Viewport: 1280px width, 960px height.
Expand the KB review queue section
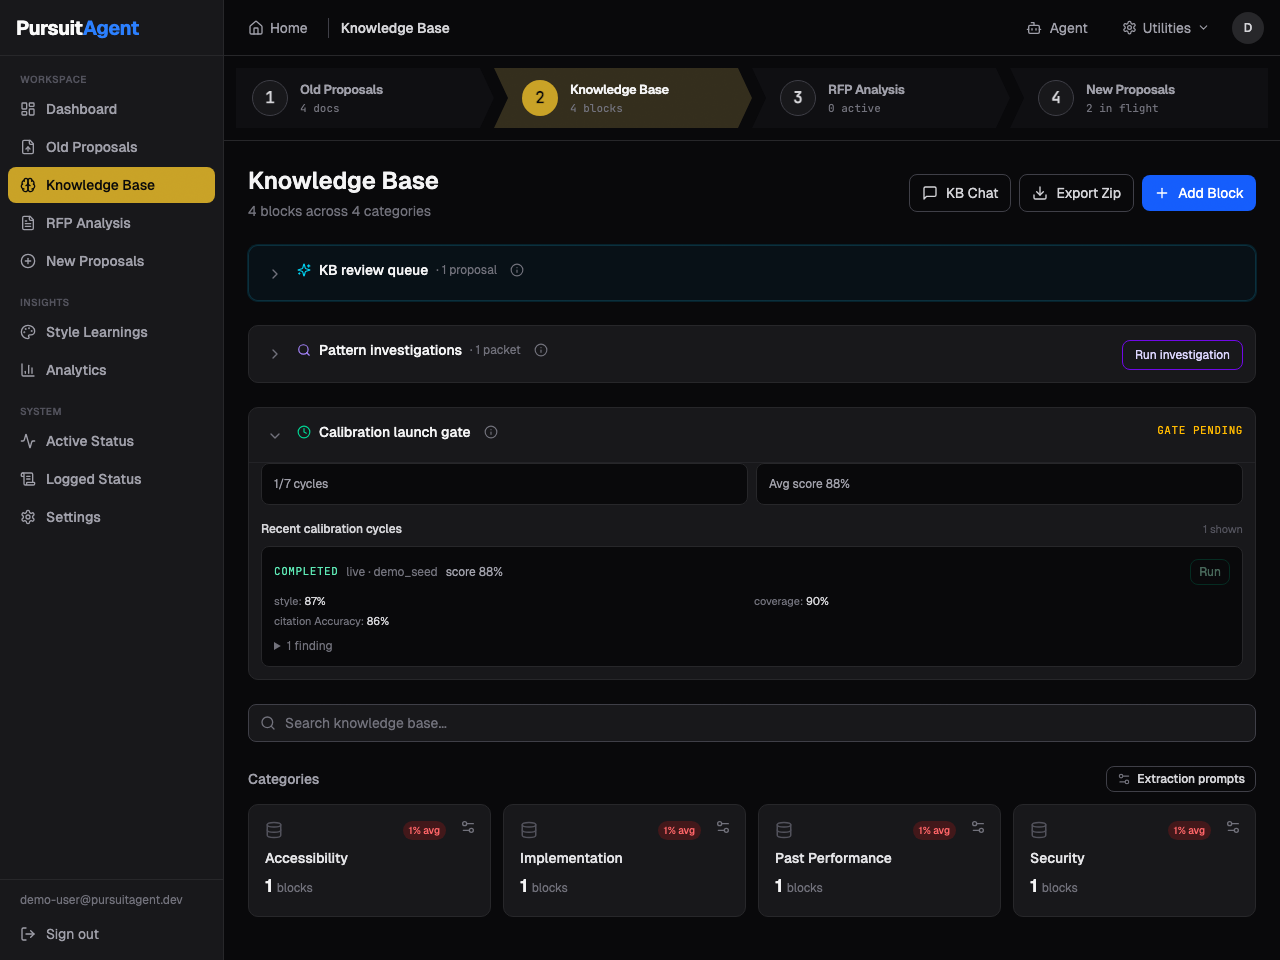tap(275, 273)
